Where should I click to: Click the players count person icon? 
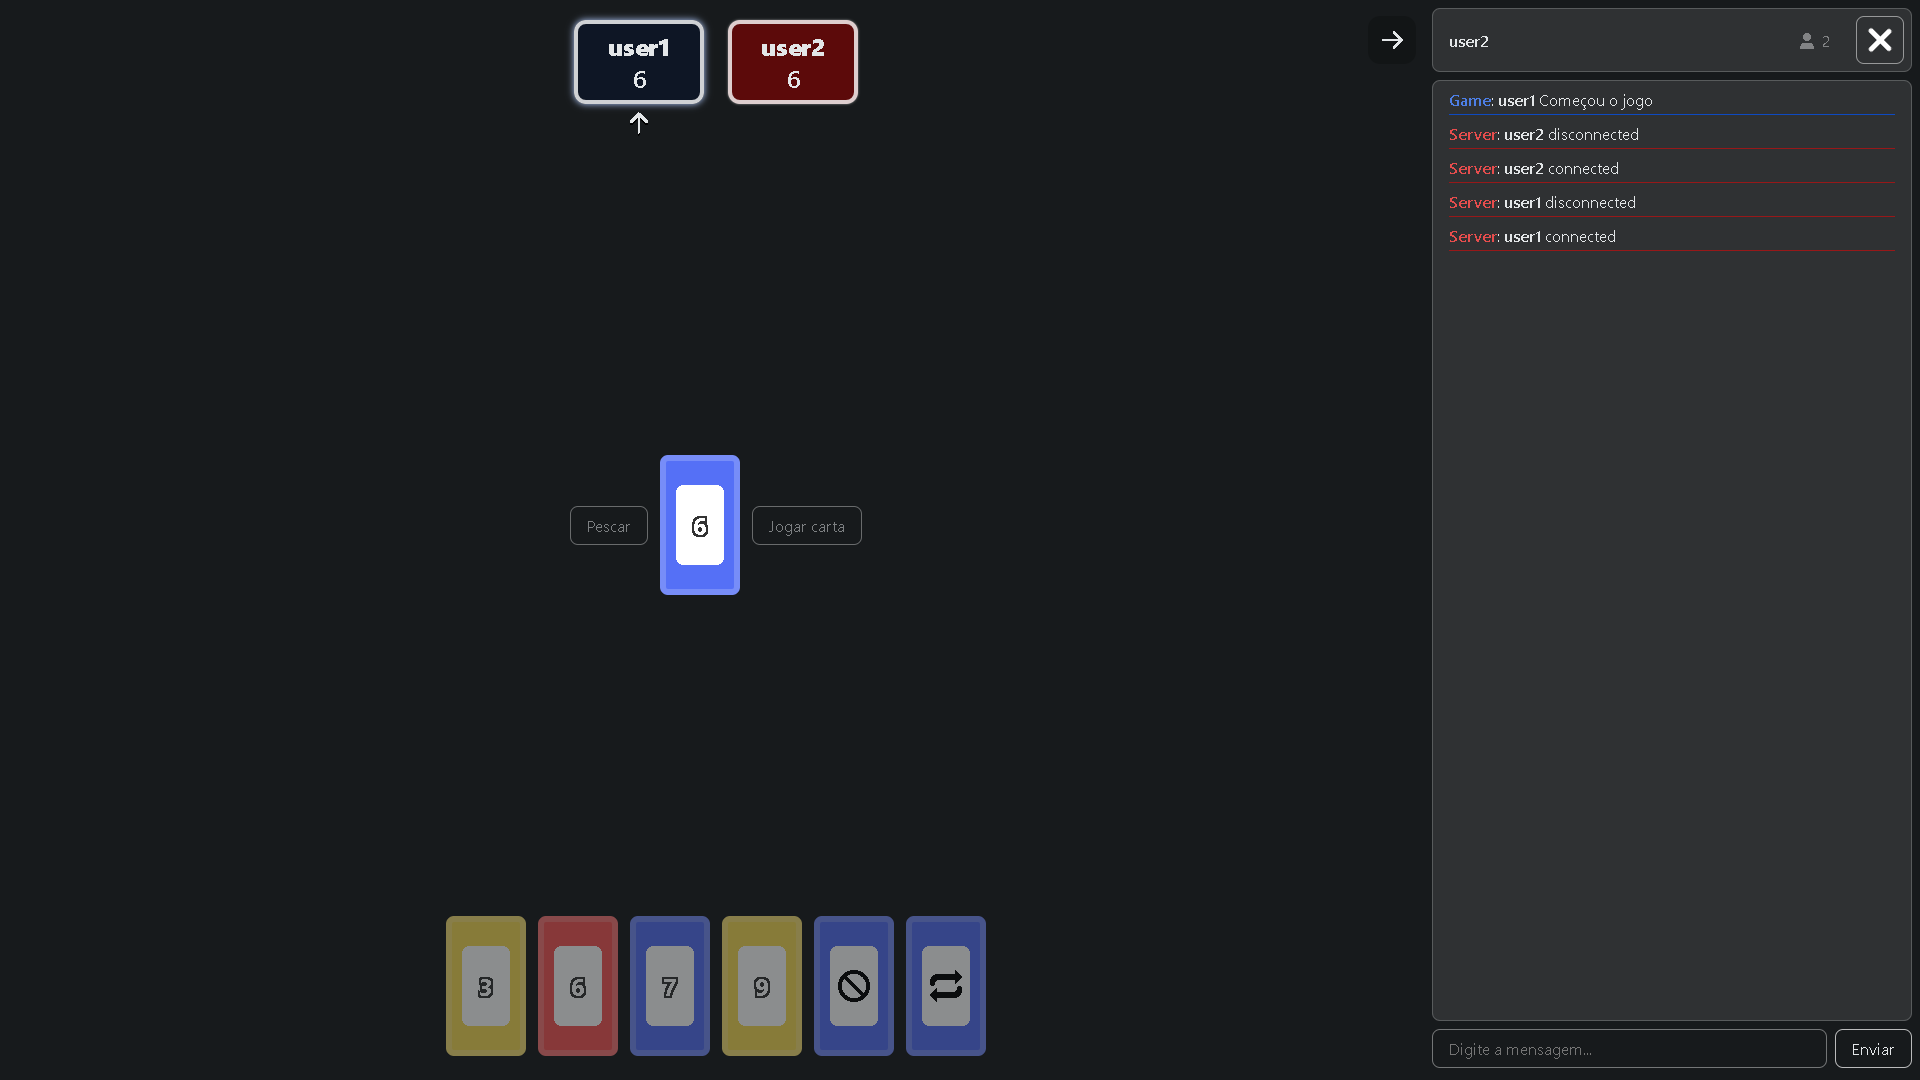click(x=1806, y=41)
